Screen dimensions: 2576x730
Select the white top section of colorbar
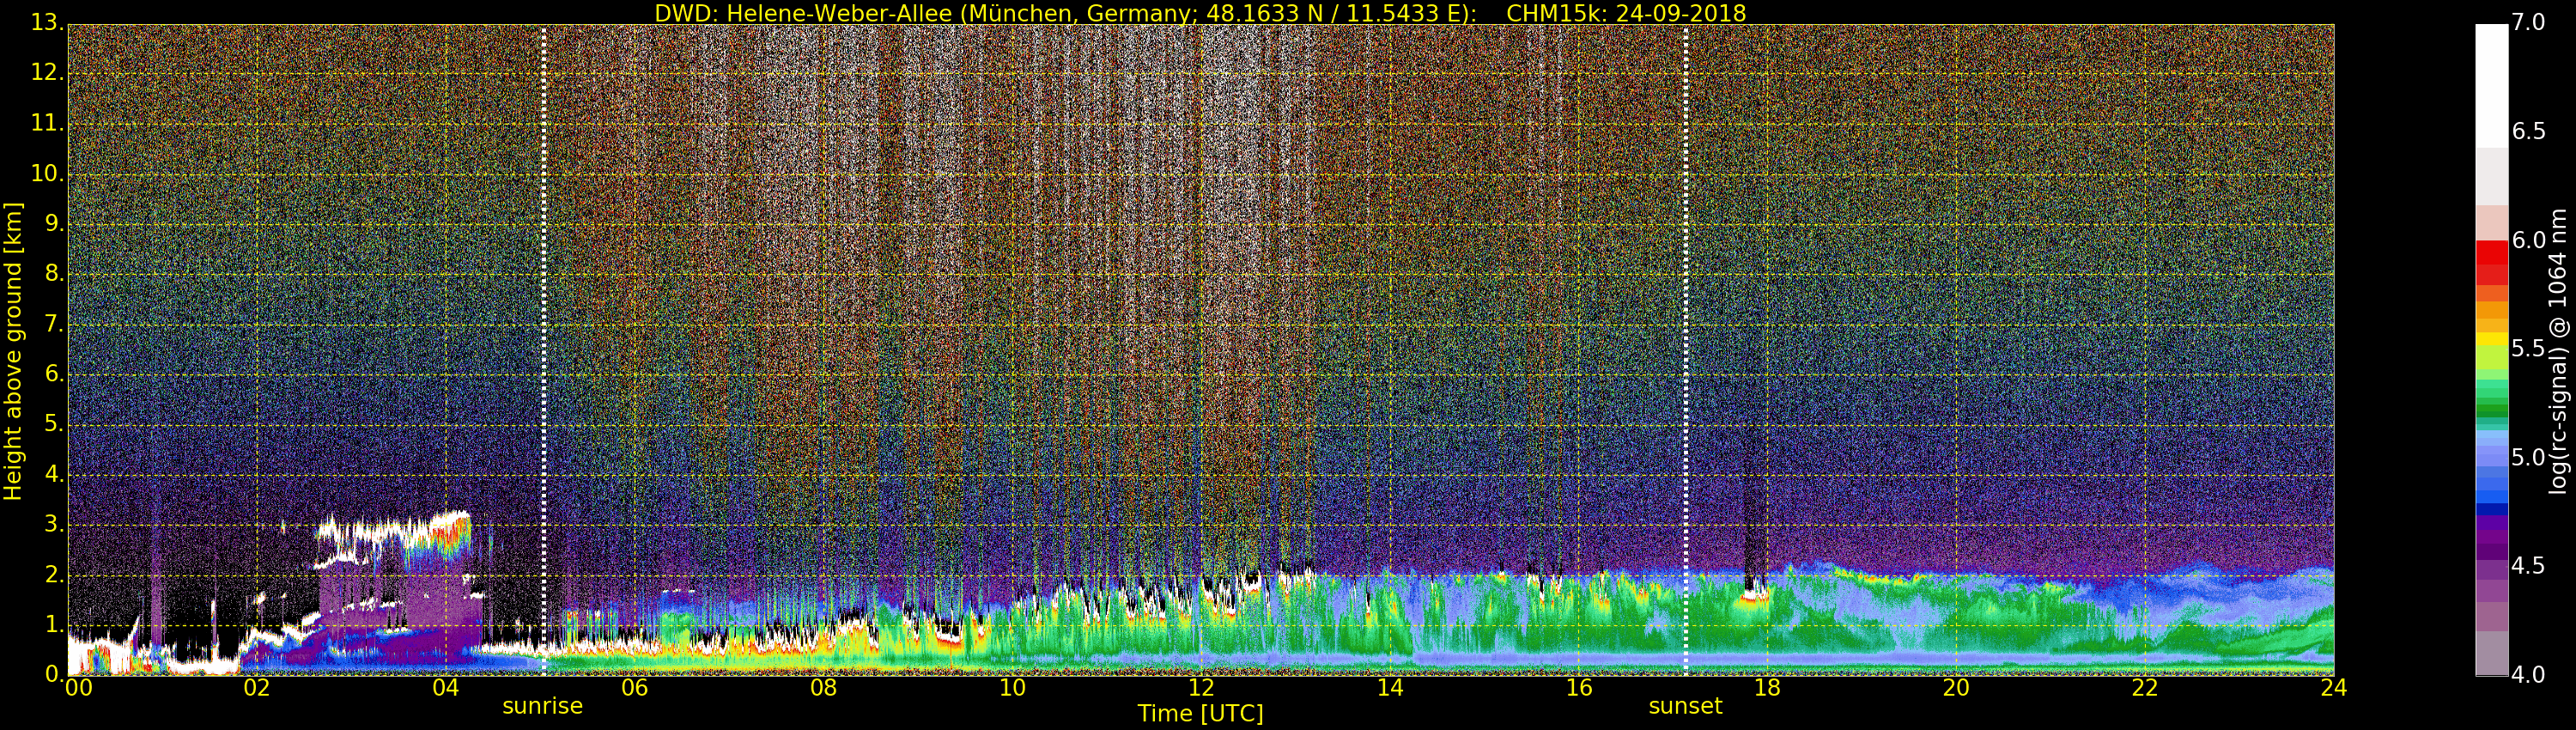click(x=2491, y=85)
